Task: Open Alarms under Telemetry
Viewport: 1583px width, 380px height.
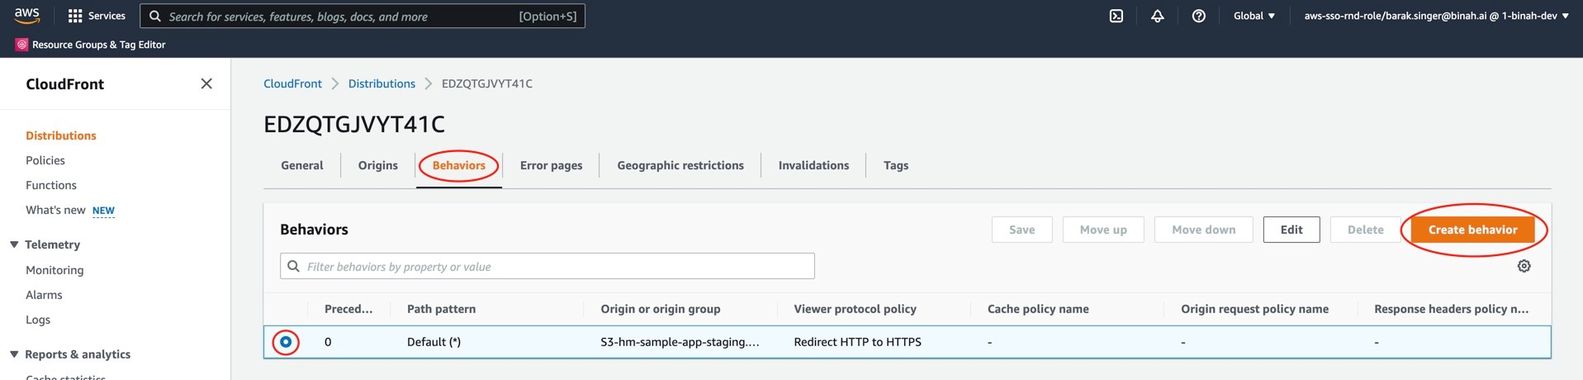Action: click(44, 296)
